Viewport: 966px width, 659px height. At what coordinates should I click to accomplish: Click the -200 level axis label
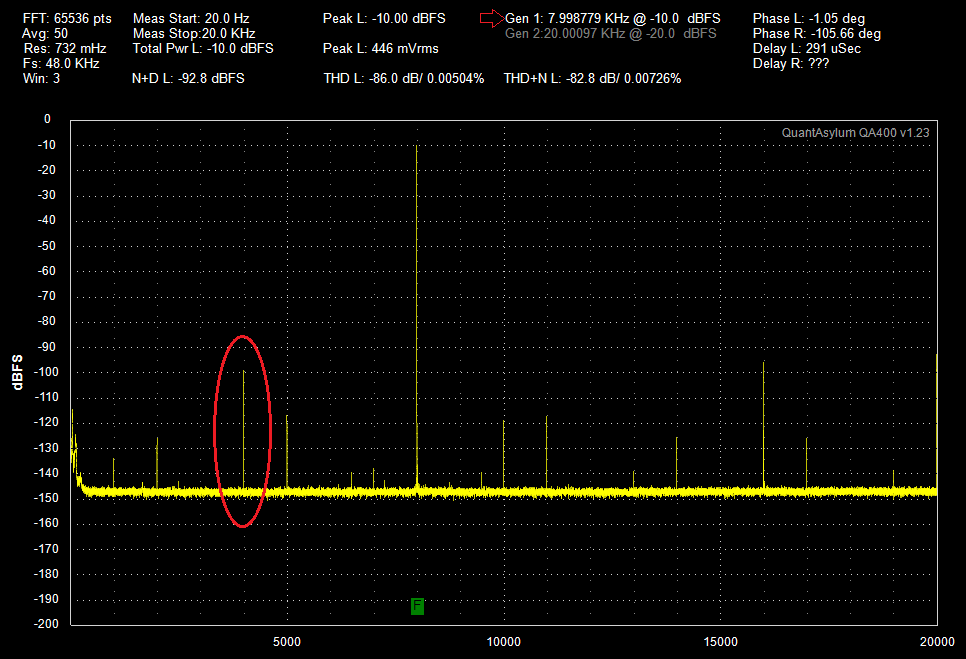(46, 623)
